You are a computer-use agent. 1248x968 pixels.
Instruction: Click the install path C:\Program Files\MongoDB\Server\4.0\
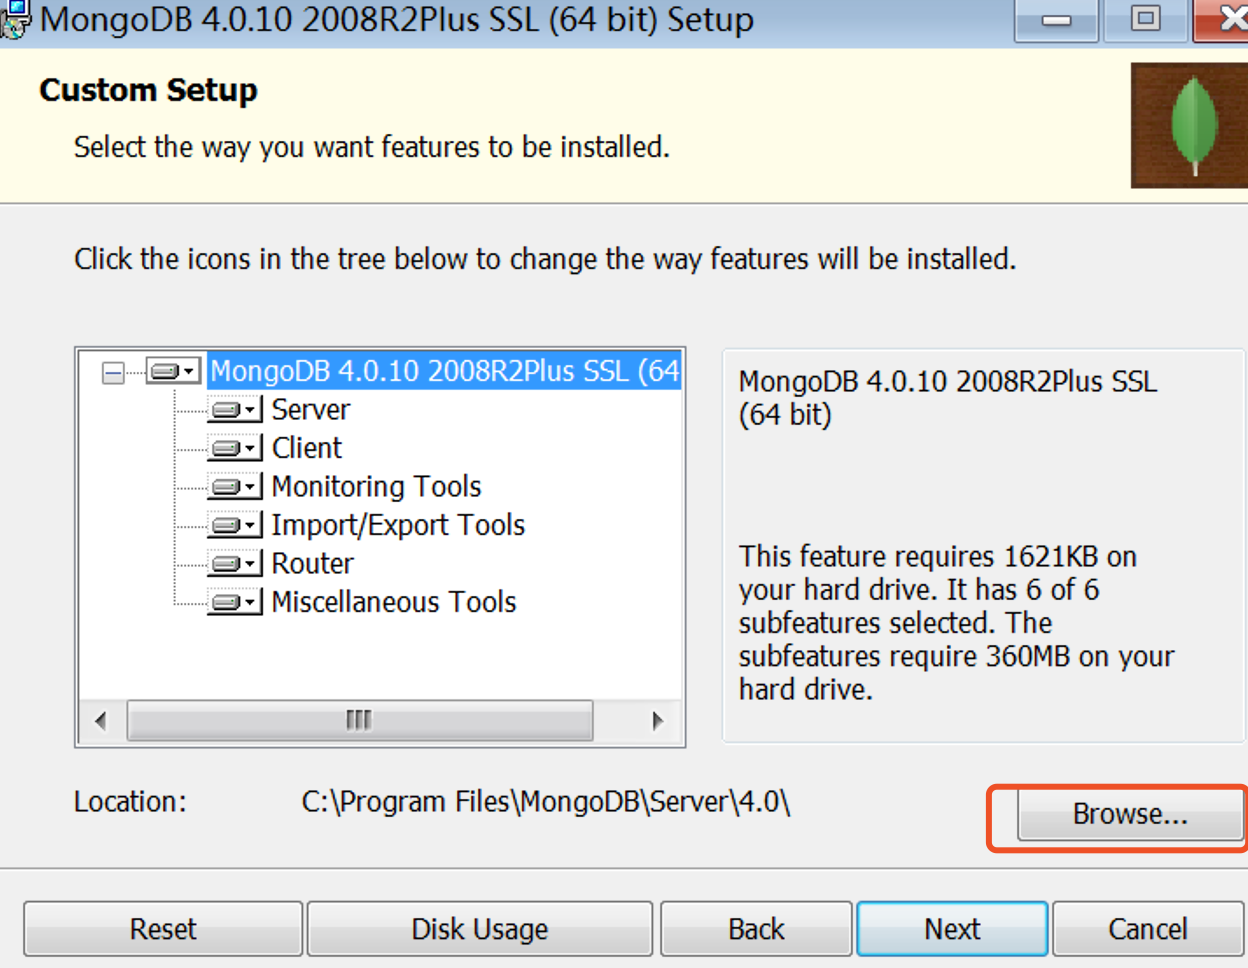546,802
